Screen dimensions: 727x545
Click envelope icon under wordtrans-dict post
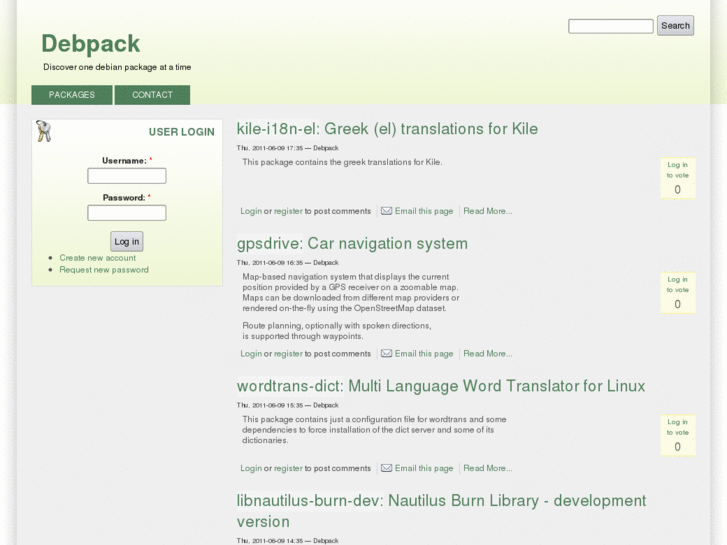pyautogui.click(x=386, y=468)
